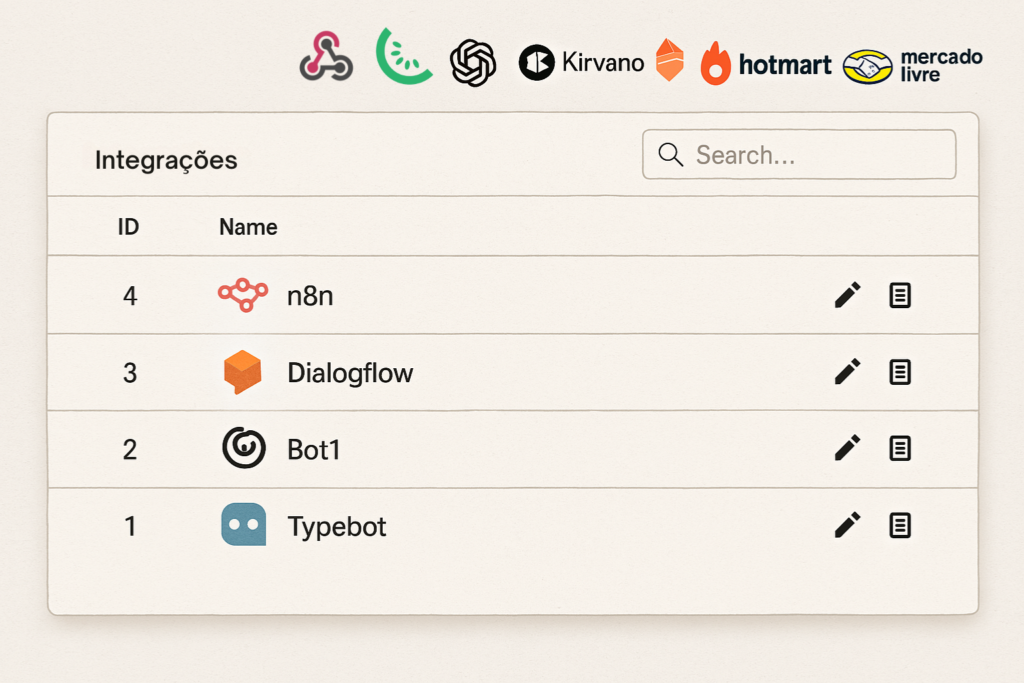This screenshot has height=683, width=1024.
Task: Open the Typebot row document icon
Action: pyautogui.click(x=900, y=525)
